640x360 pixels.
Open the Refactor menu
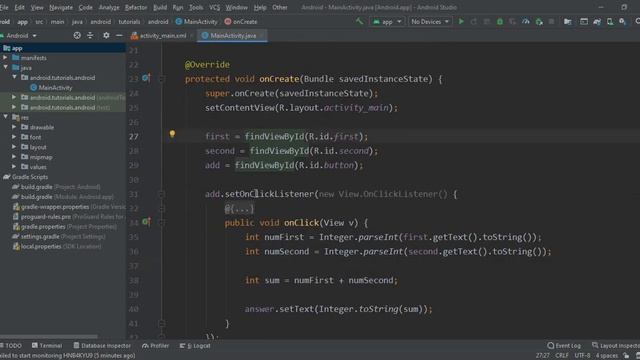(x=136, y=7)
